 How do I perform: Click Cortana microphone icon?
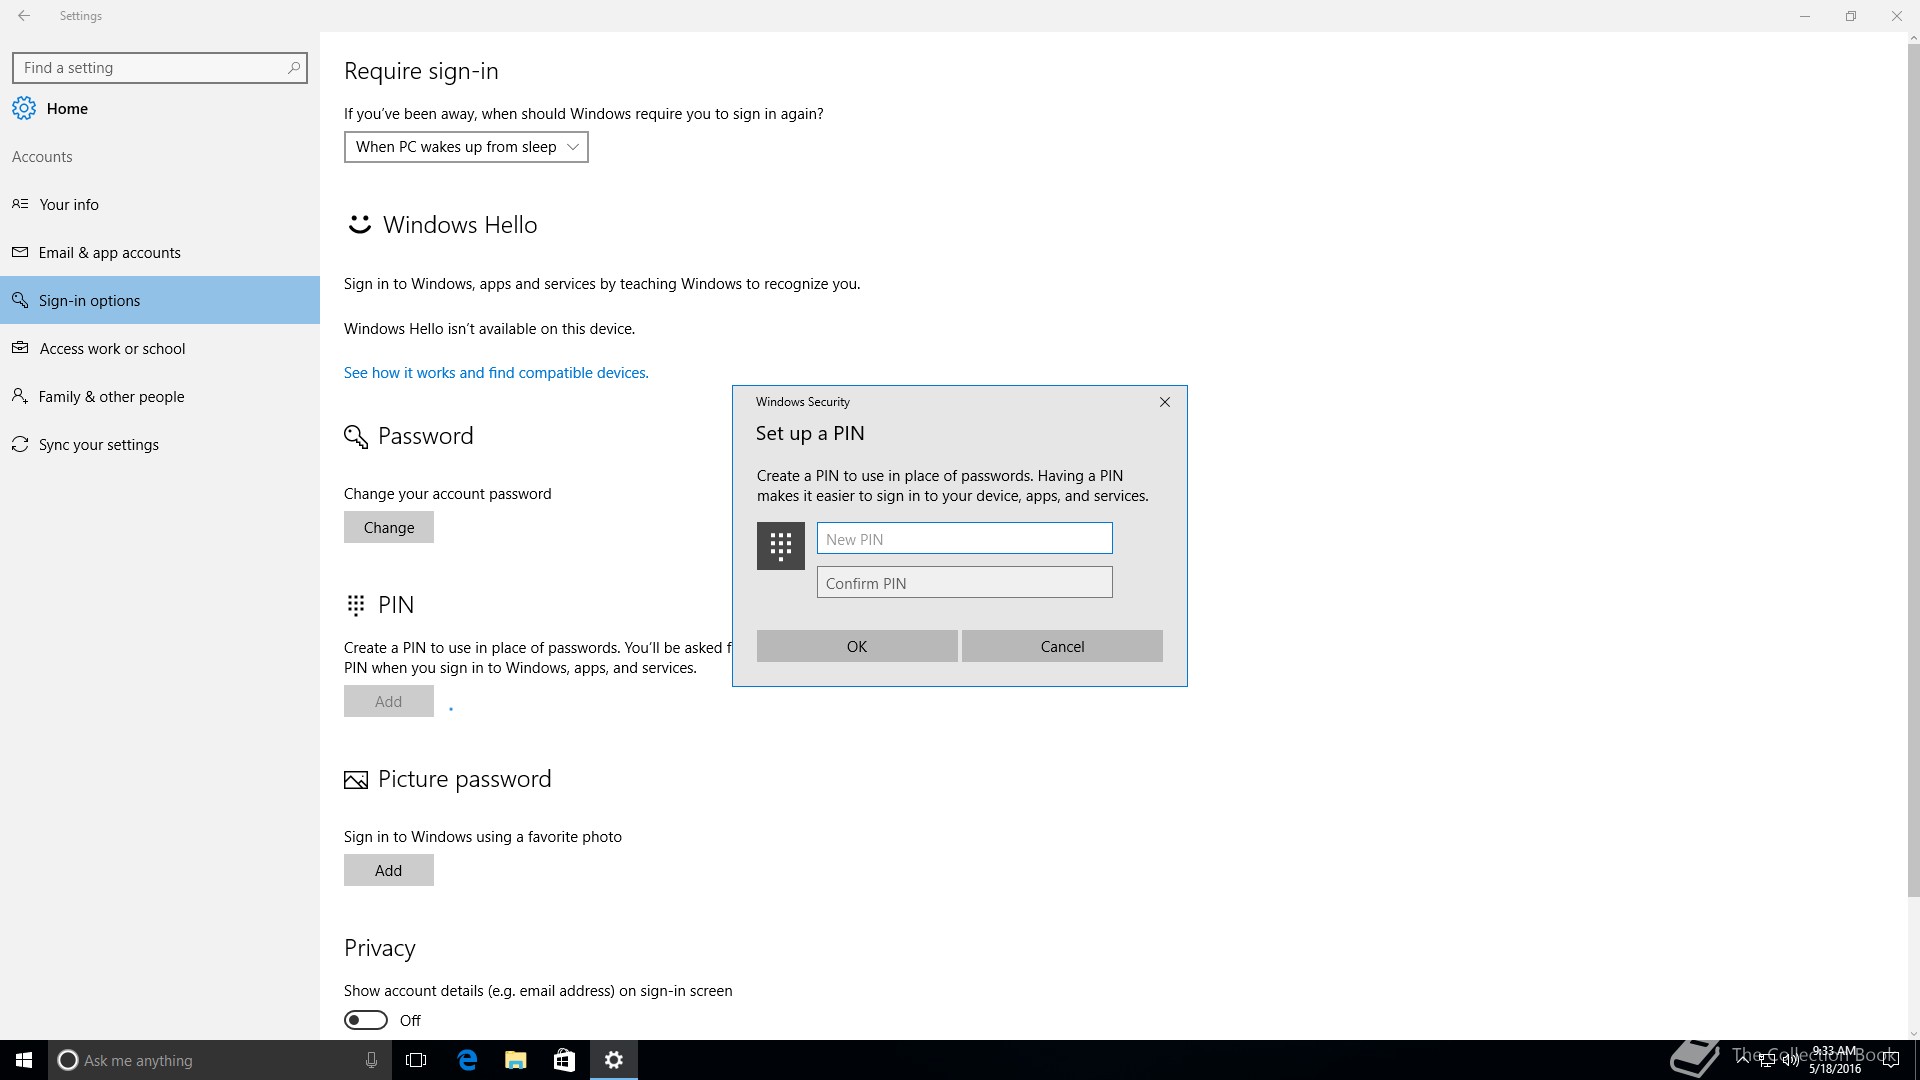(371, 1060)
